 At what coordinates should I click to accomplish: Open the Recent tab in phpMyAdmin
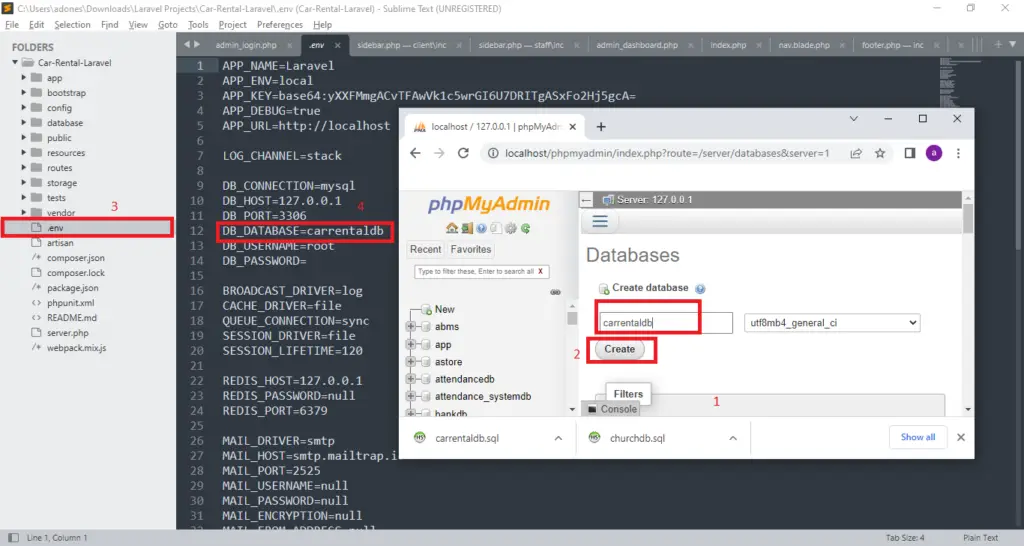pyautogui.click(x=425, y=249)
